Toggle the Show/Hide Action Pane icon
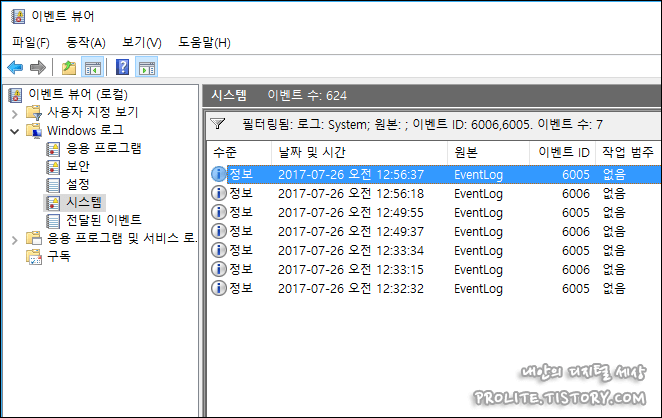Image resolution: width=662 pixels, height=418 pixels. tap(147, 67)
